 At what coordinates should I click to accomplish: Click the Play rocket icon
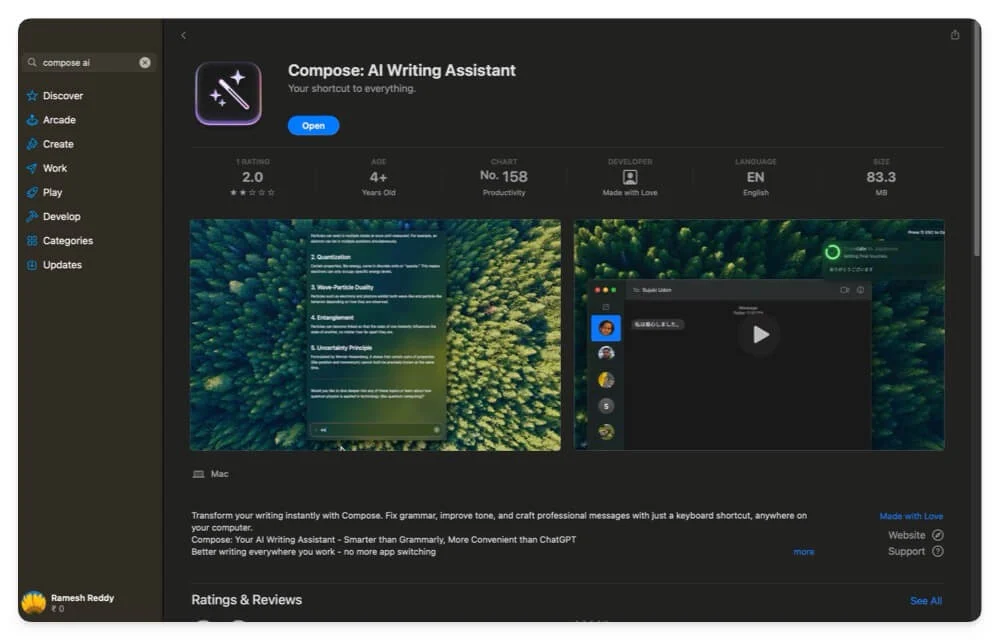(x=32, y=193)
